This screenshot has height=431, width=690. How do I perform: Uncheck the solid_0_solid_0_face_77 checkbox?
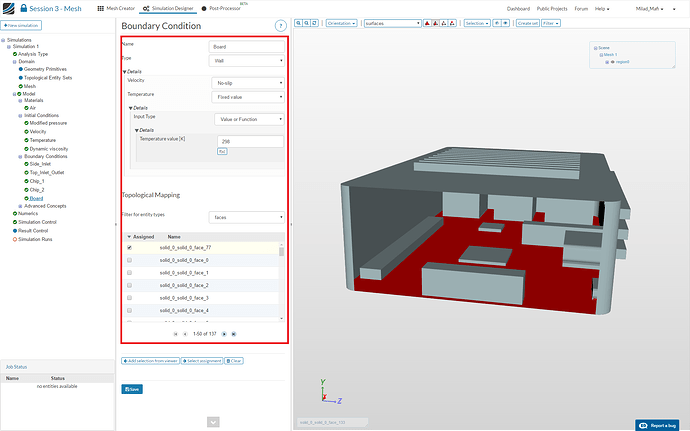129,247
